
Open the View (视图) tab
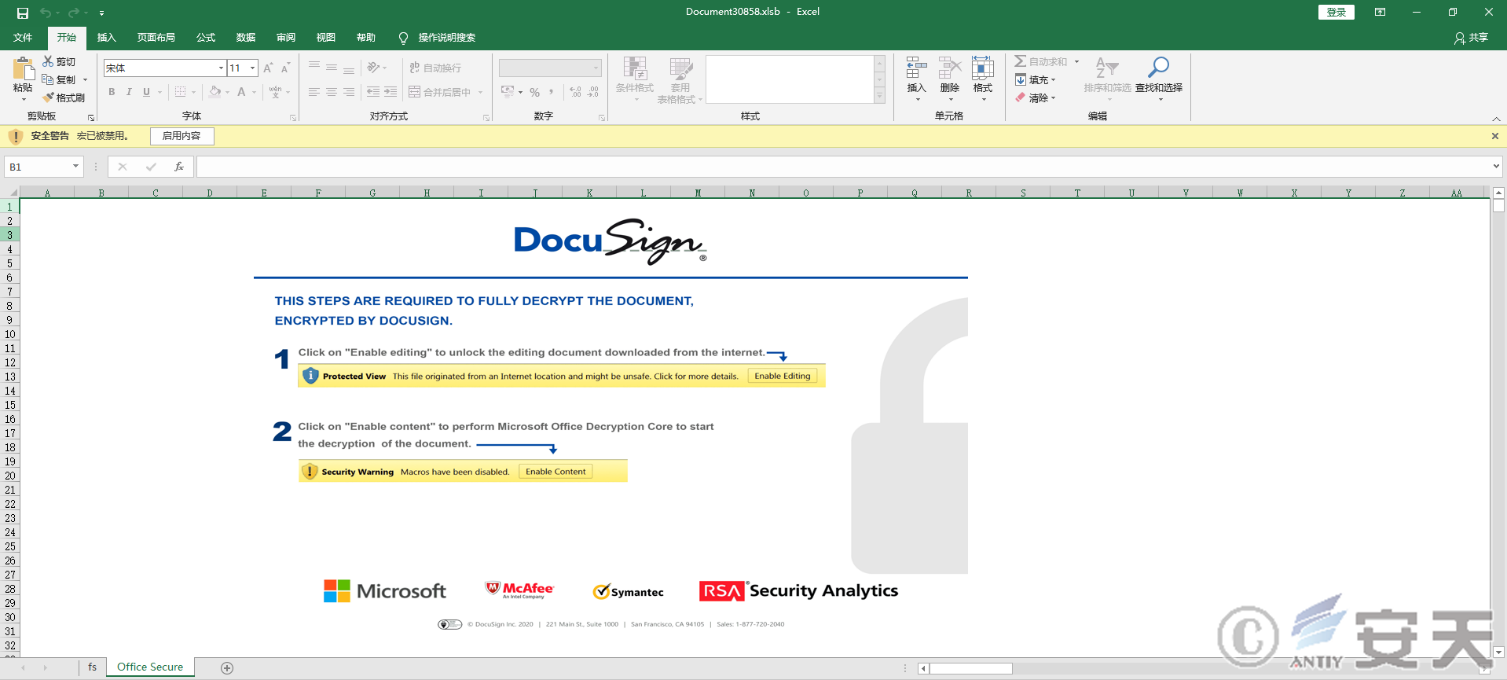pyautogui.click(x=326, y=38)
